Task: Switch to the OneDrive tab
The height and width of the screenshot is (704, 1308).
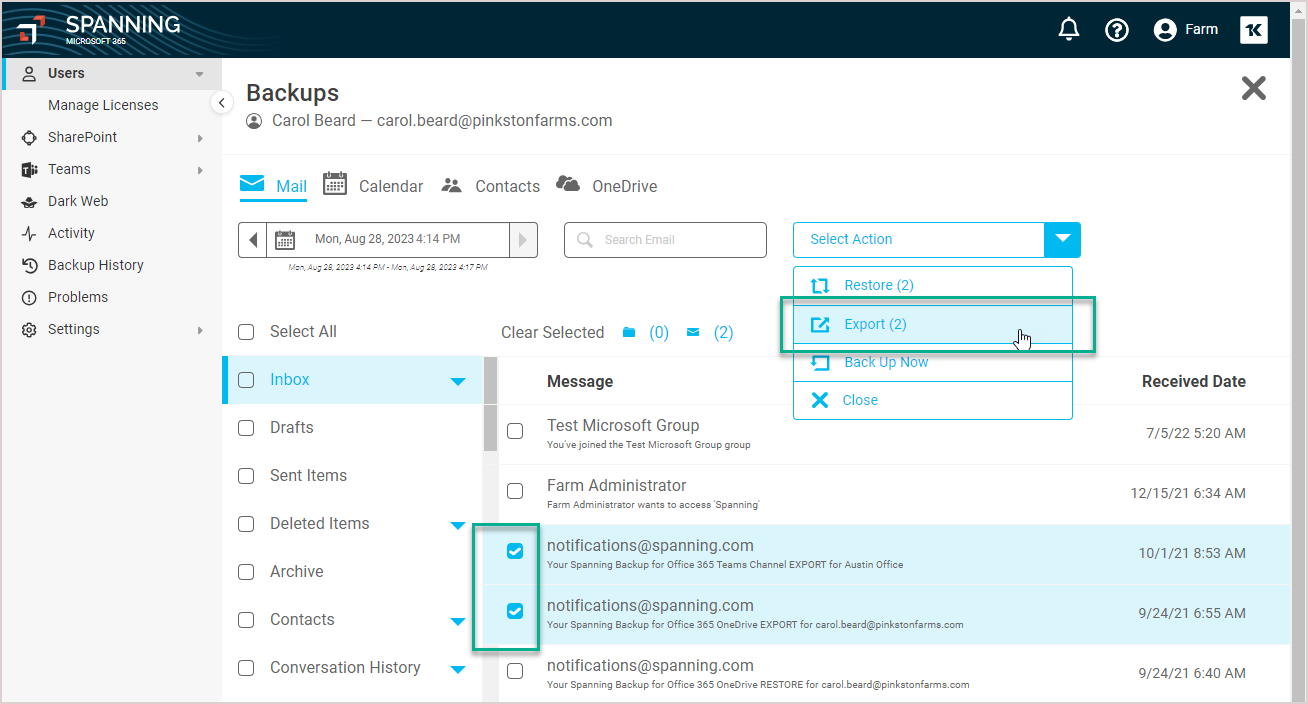Action: click(x=606, y=186)
